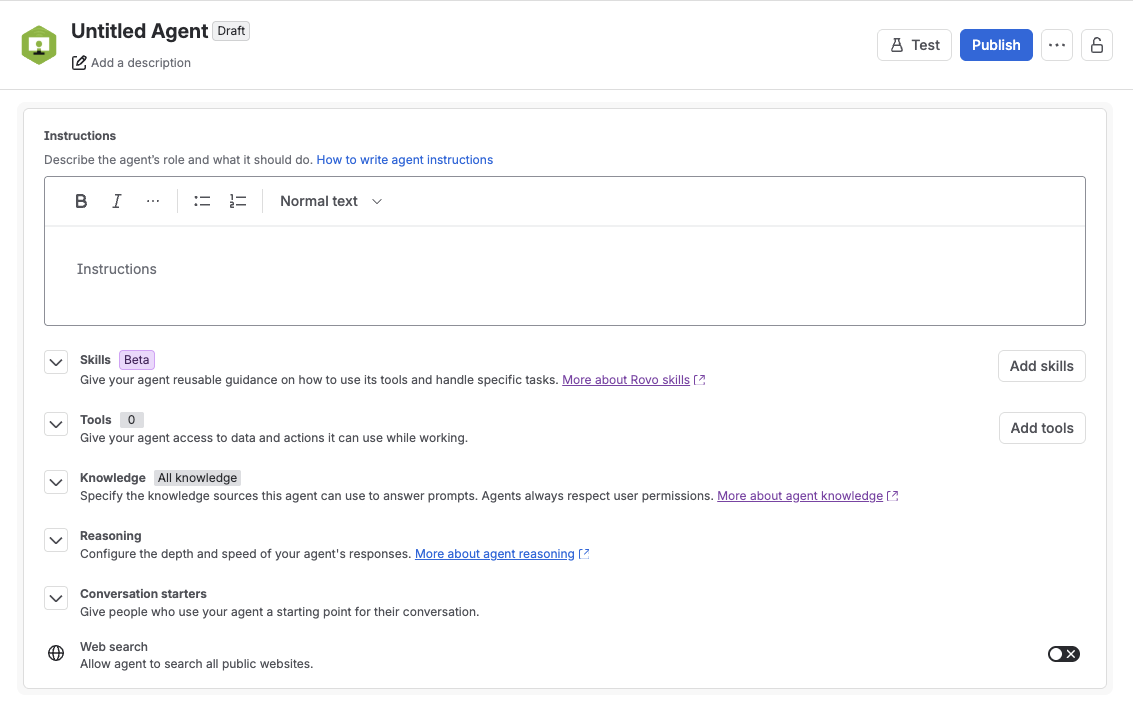1133x705 pixels.
Task: Click the Beta badge next to Skills
Action: point(137,360)
